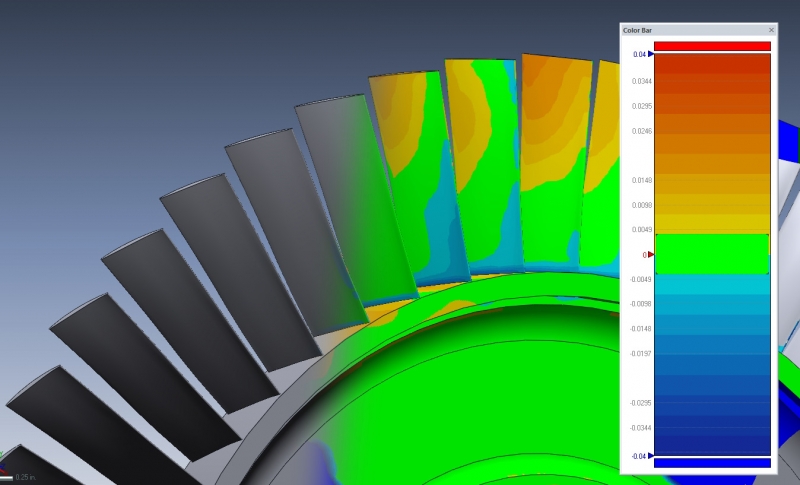Click the red zero marker arrow
This screenshot has height=485, width=800.
coord(651,255)
